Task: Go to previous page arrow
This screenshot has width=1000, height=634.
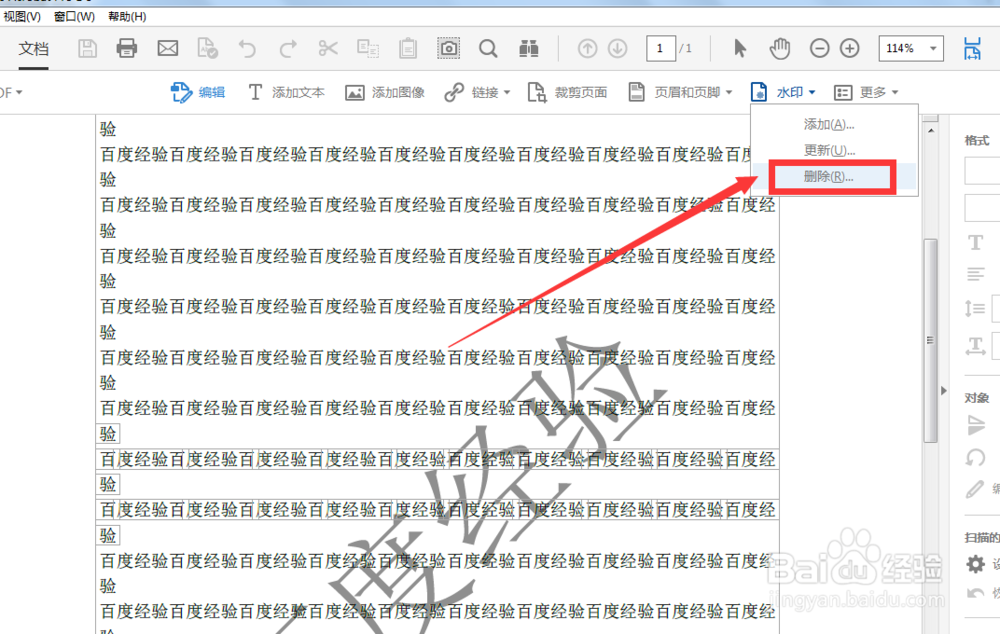Action: [x=587, y=48]
